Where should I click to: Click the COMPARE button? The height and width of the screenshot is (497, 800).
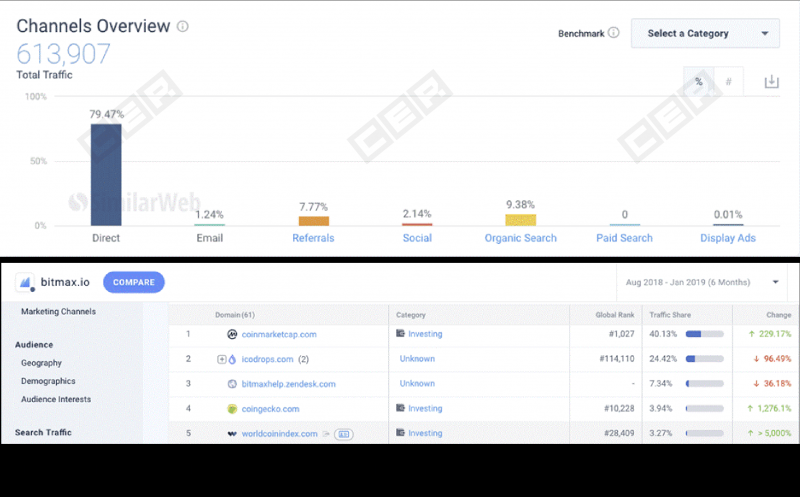[x=134, y=282]
